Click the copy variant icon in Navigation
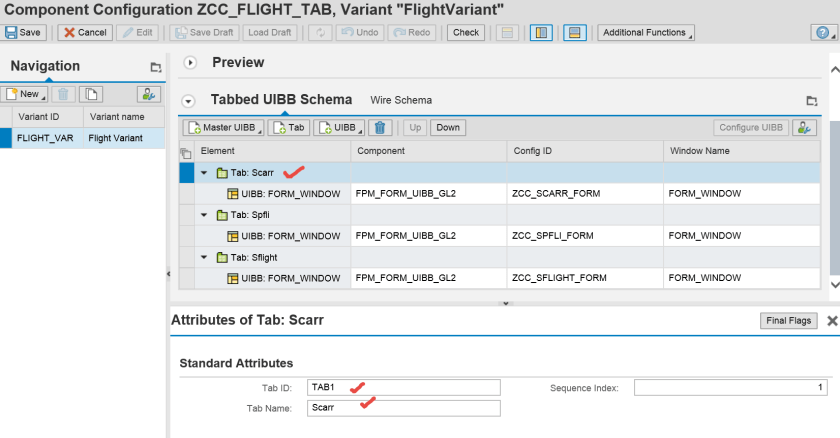 [92, 94]
